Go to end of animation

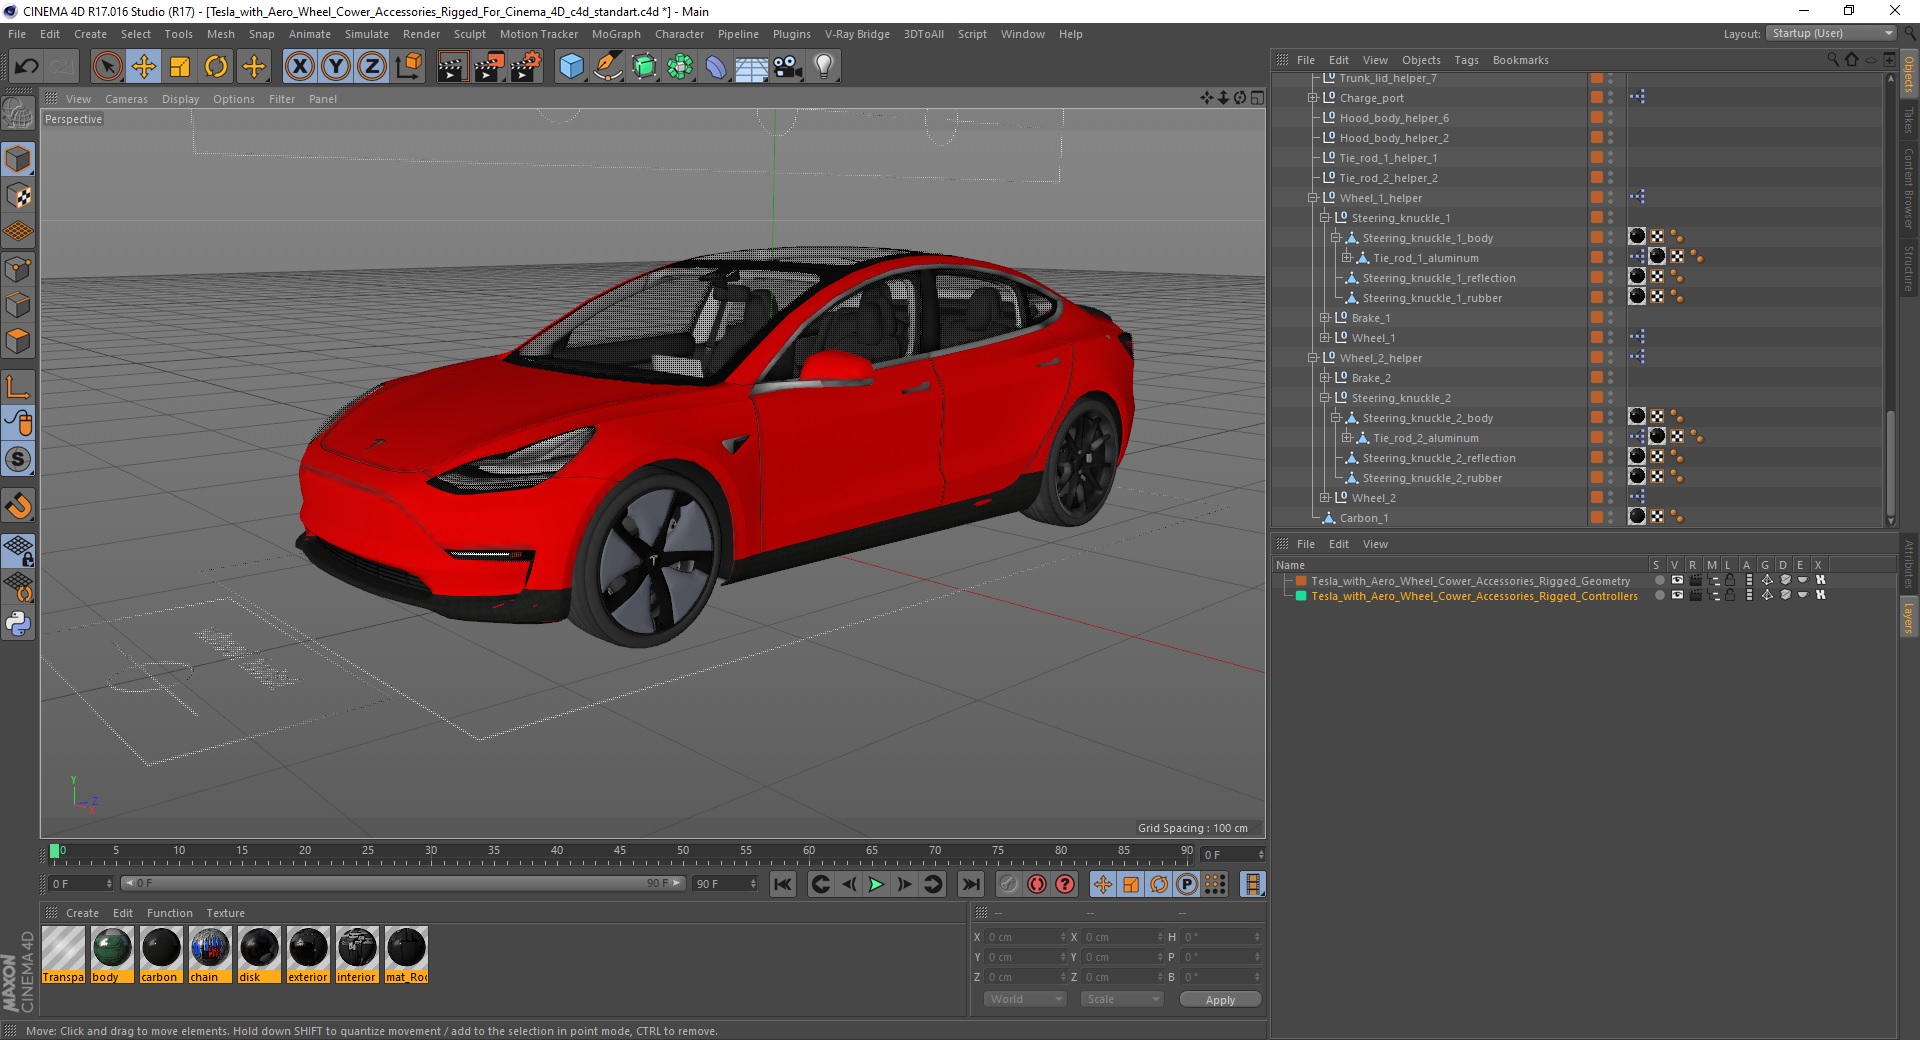click(x=971, y=884)
